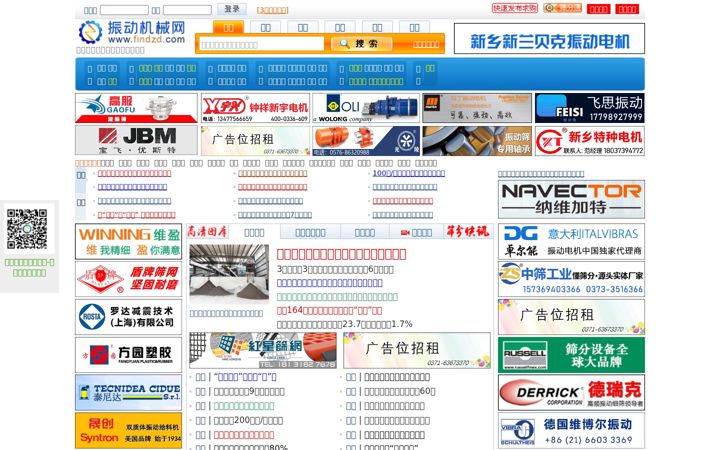Click 广告位招租 banner beside 红星筛网
720x450 pixels.
(x=416, y=350)
